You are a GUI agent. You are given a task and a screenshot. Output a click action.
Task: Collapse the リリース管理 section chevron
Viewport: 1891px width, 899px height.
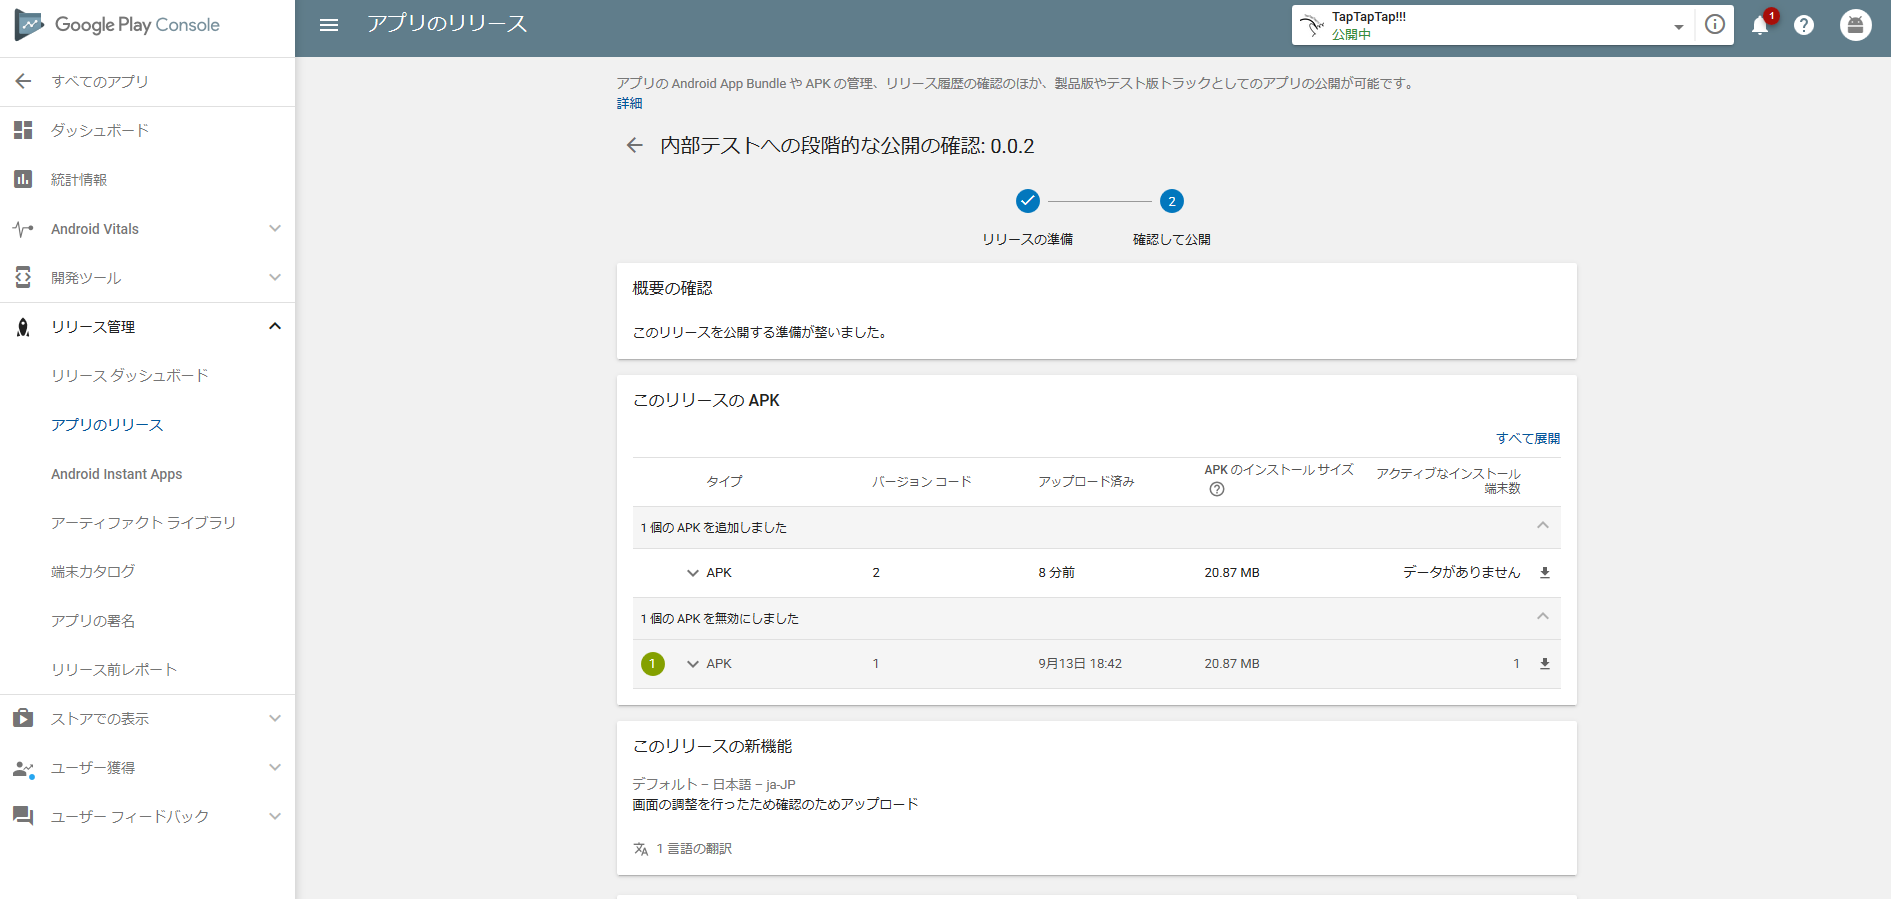(275, 326)
